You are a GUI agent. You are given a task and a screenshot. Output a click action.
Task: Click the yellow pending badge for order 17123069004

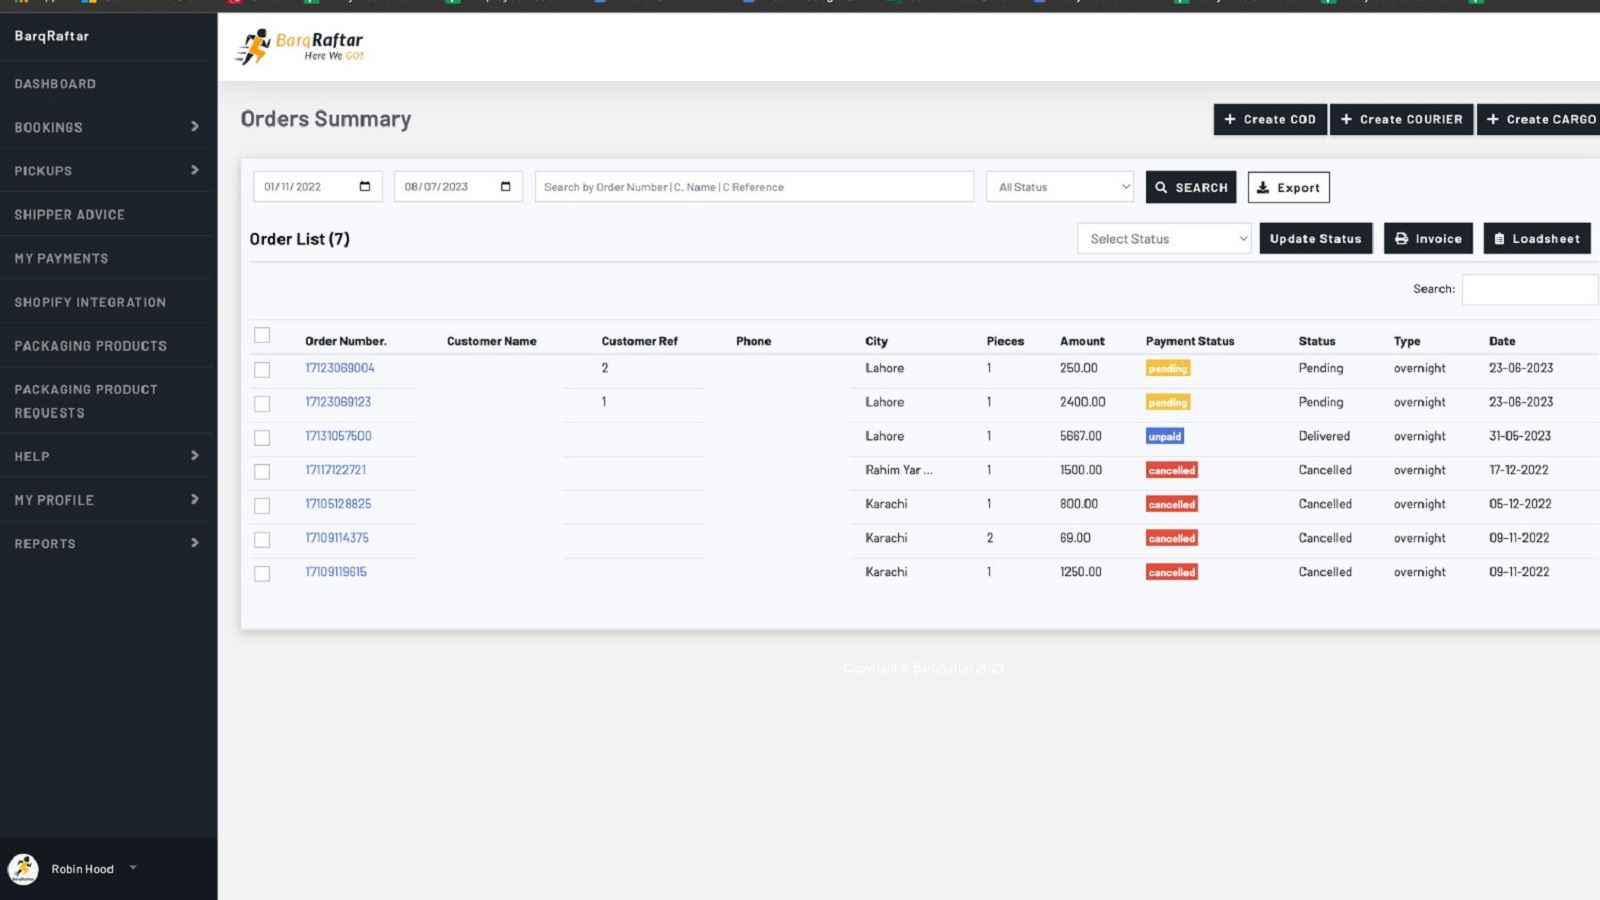(x=1167, y=369)
